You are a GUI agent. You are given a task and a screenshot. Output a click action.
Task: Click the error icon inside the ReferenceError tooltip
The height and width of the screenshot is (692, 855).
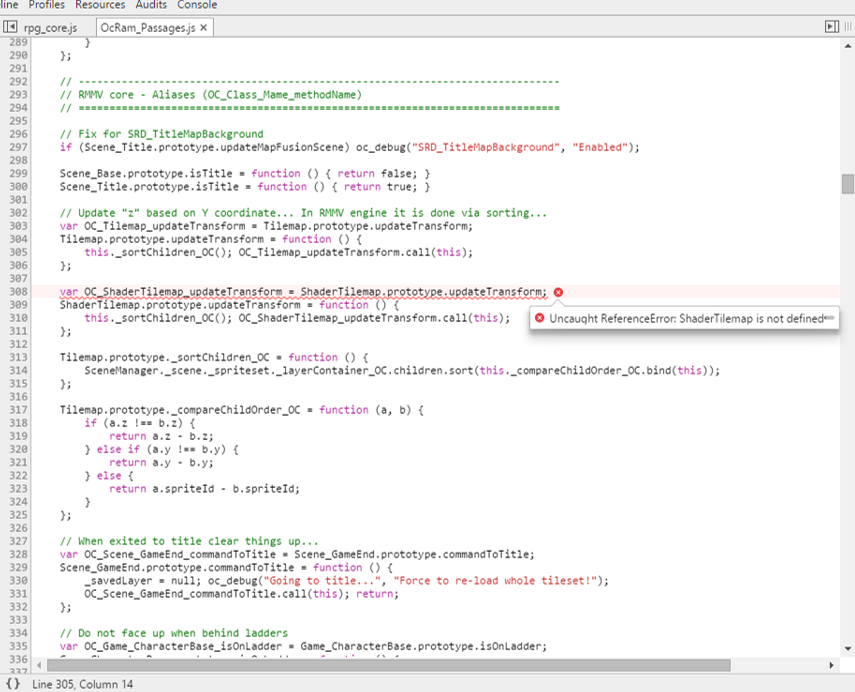[x=539, y=318]
